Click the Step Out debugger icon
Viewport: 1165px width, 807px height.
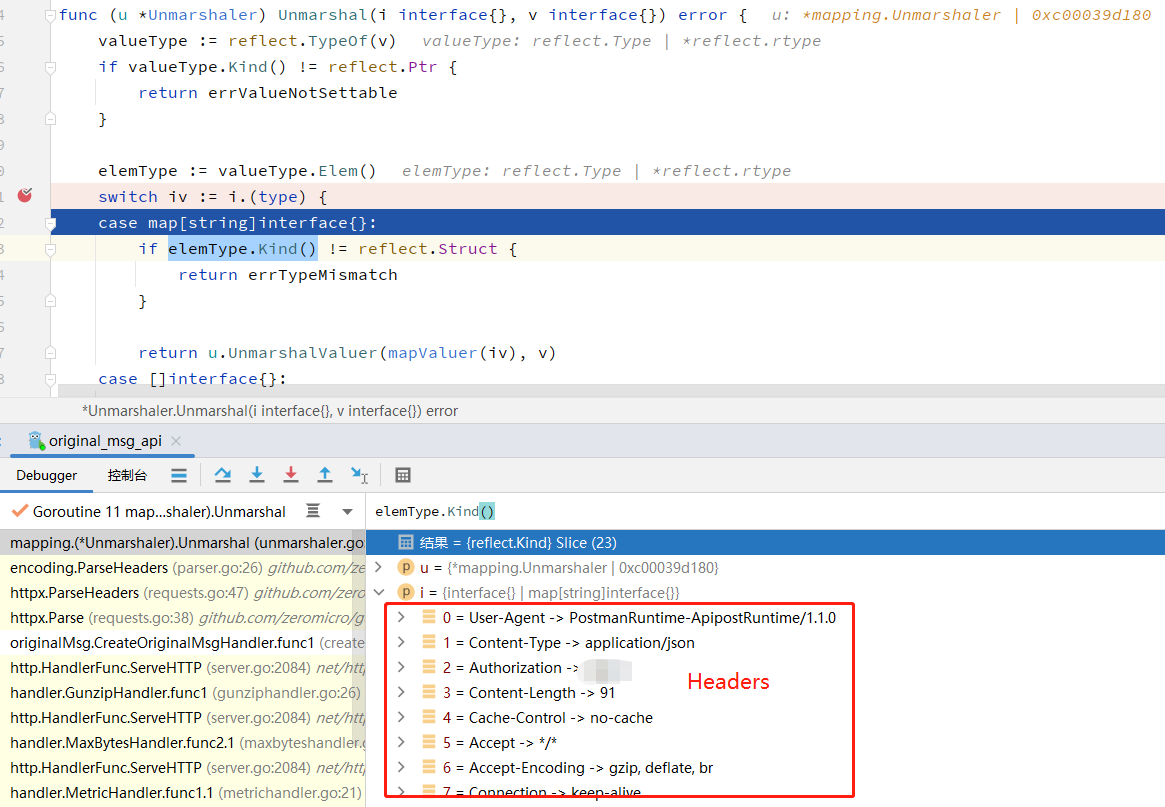pyautogui.click(x=323, y=474)
